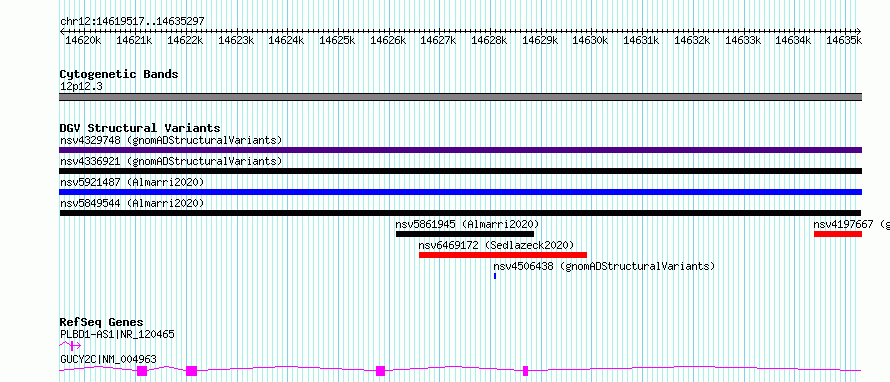The image size is (890, 382).
Task: Click the 14633k ruler tick label
Action: coord(742,40)
